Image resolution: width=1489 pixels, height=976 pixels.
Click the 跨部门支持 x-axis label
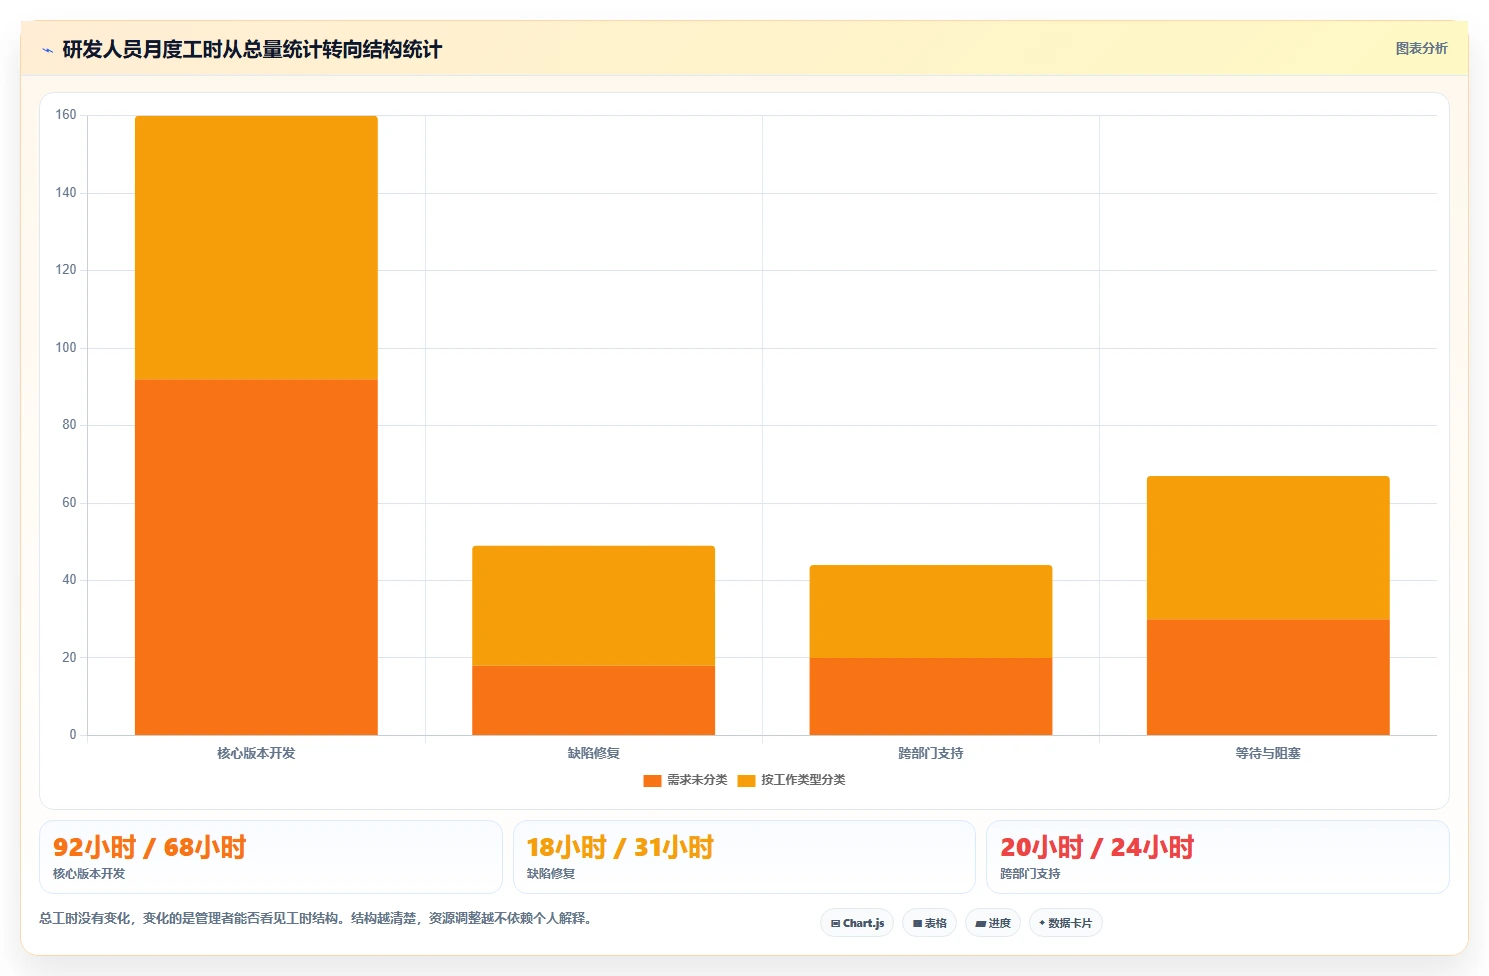930,753
